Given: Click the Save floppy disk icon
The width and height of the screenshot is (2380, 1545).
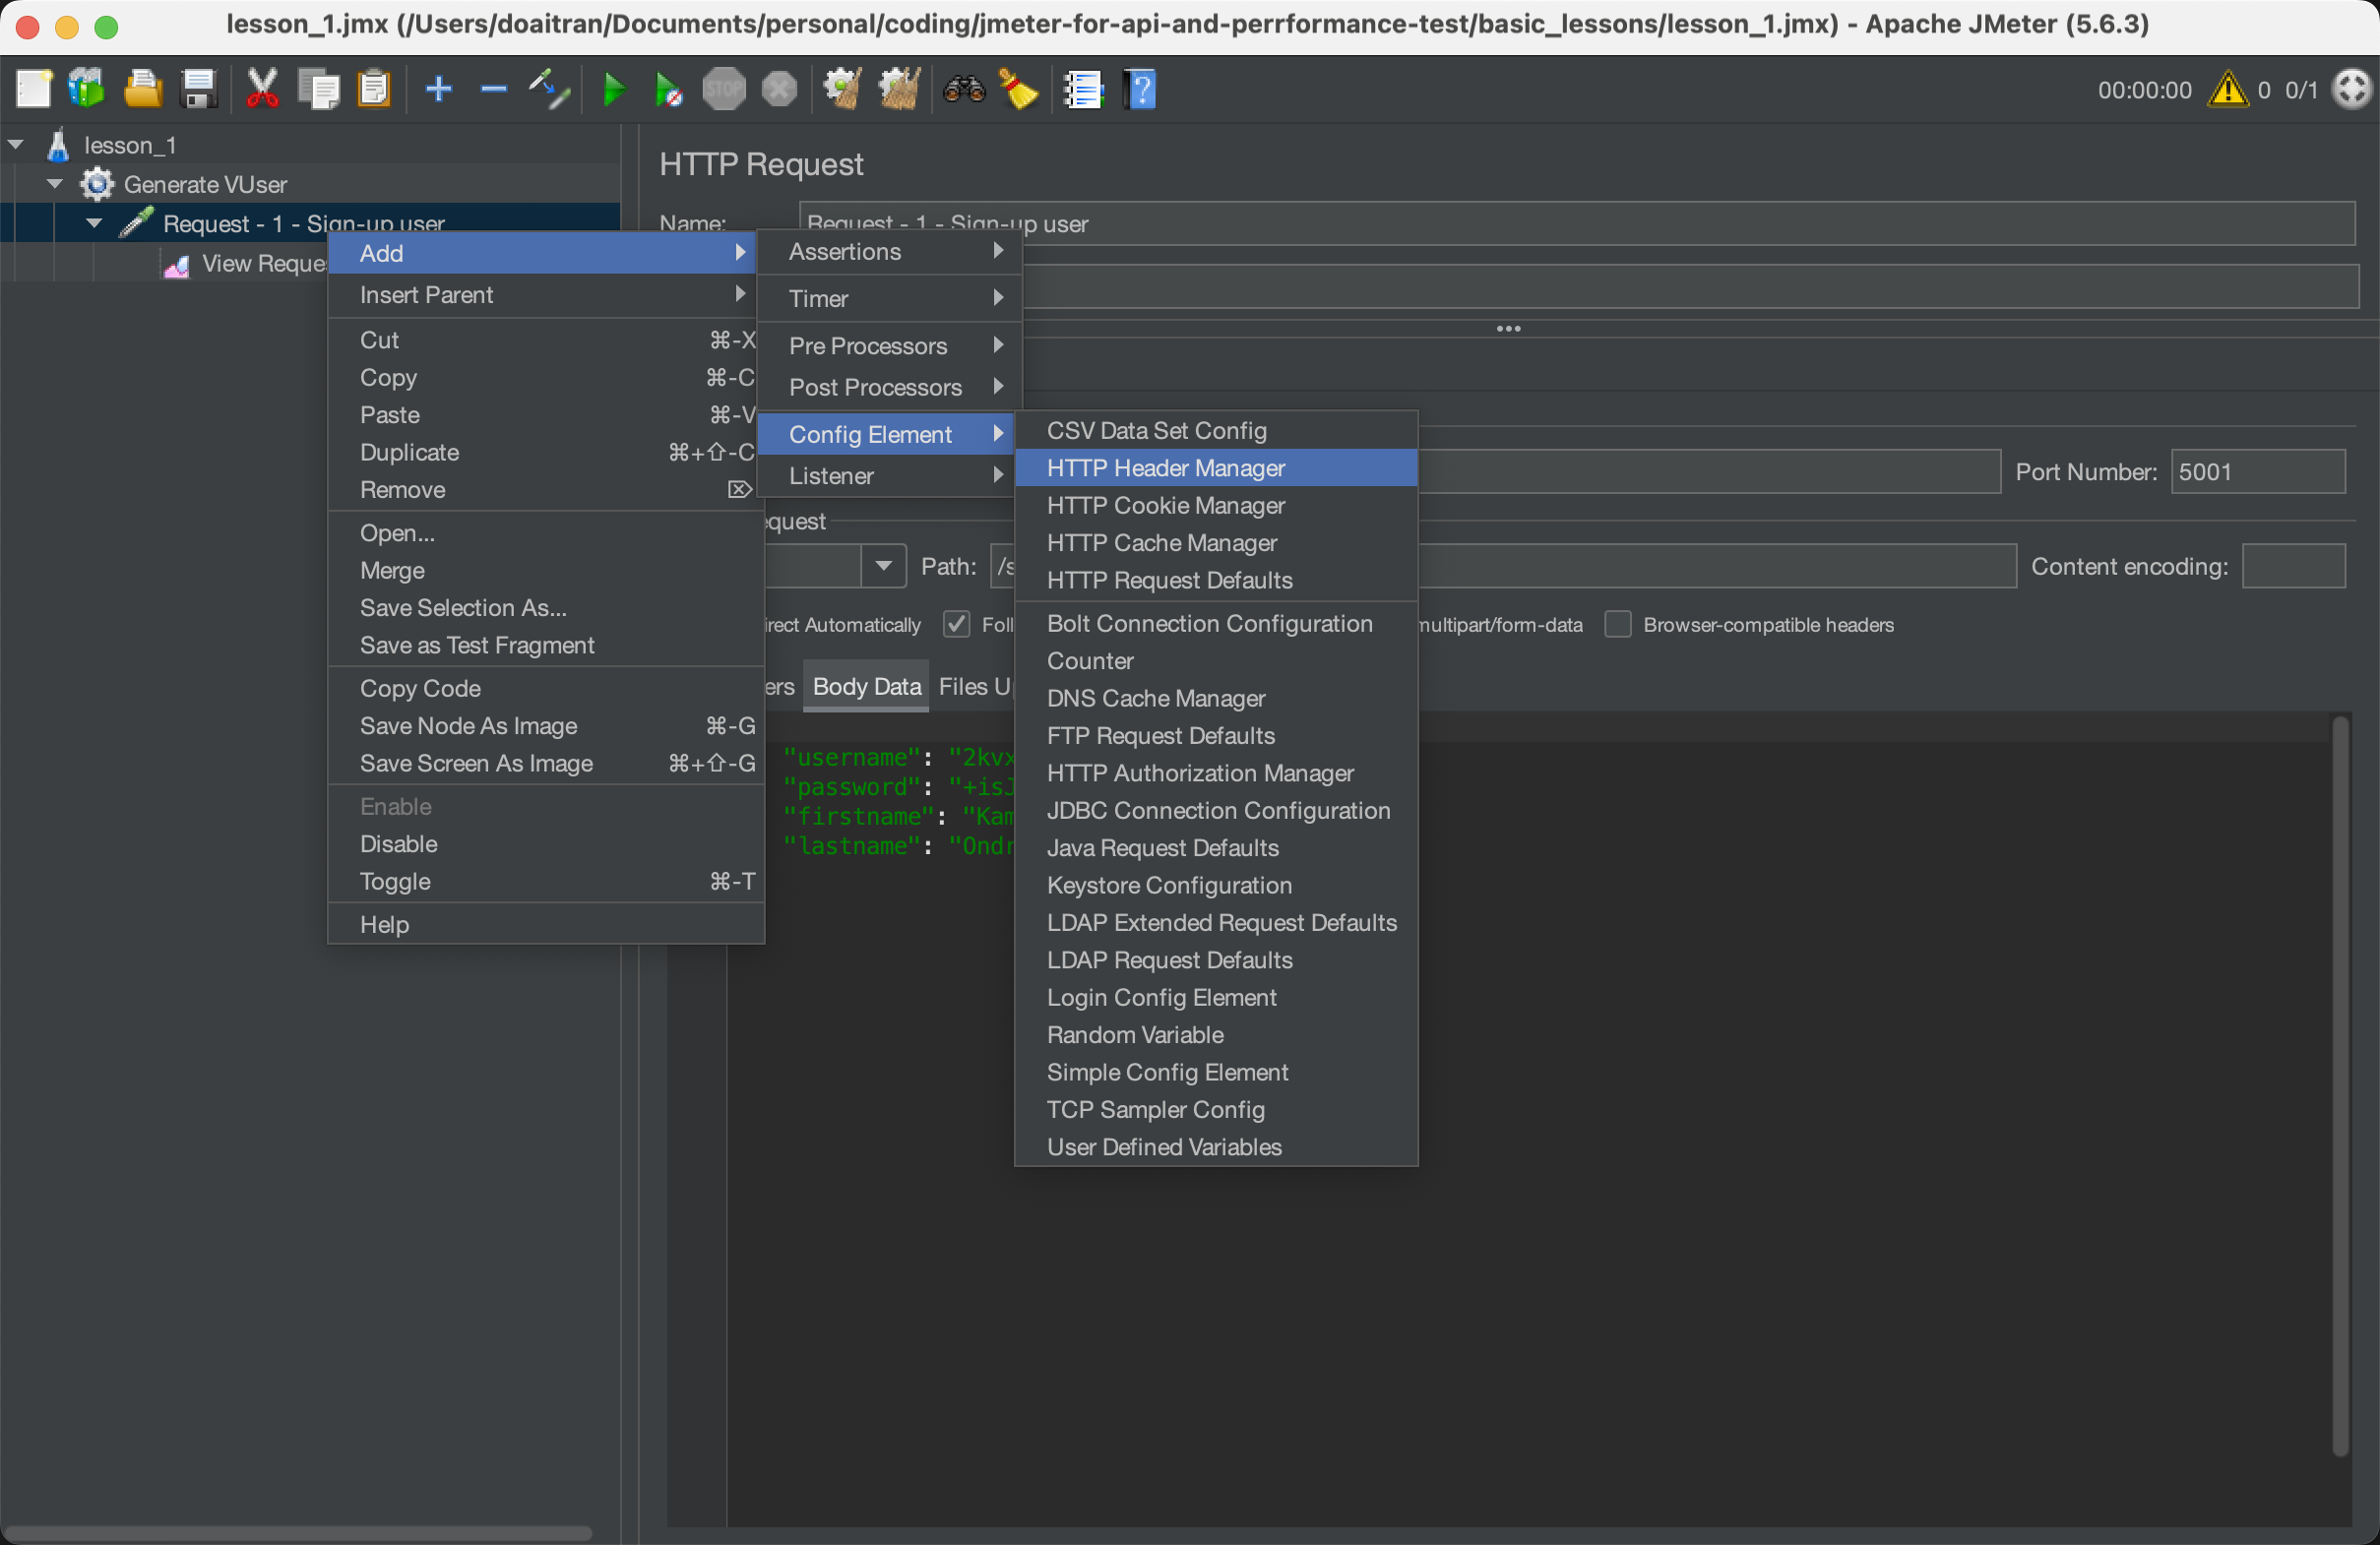Looking at the screenshot, I should tap(198, 89).
